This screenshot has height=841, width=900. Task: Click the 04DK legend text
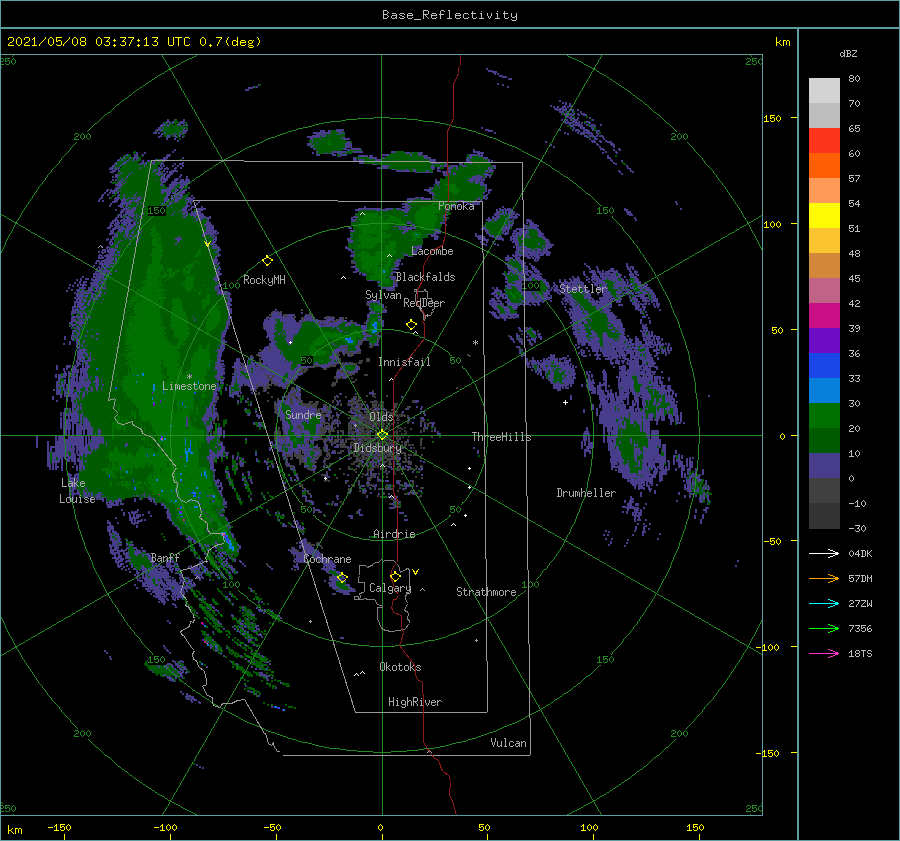click(x=860, y=553)
